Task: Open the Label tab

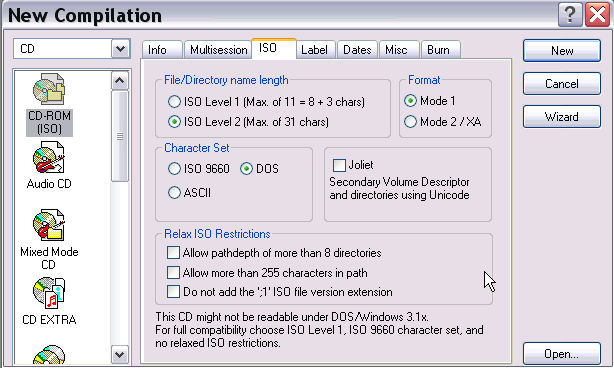Action: pyautogui.click(x=316, y=50)
